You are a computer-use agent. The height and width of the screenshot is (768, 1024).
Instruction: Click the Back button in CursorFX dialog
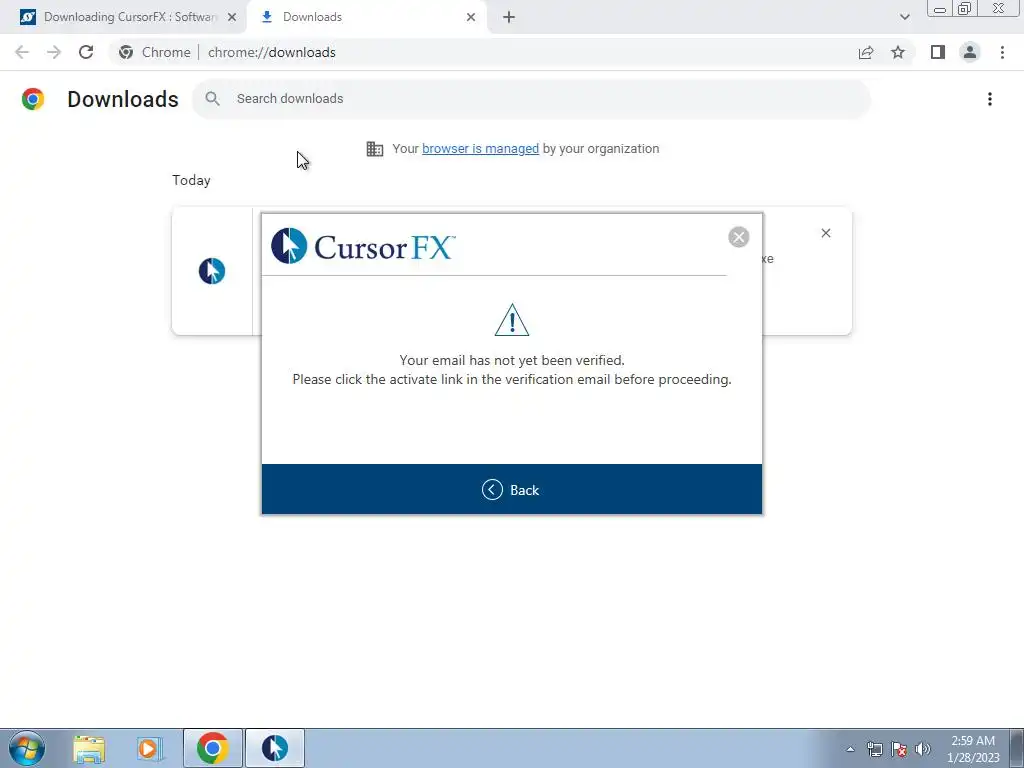[511, 490]
